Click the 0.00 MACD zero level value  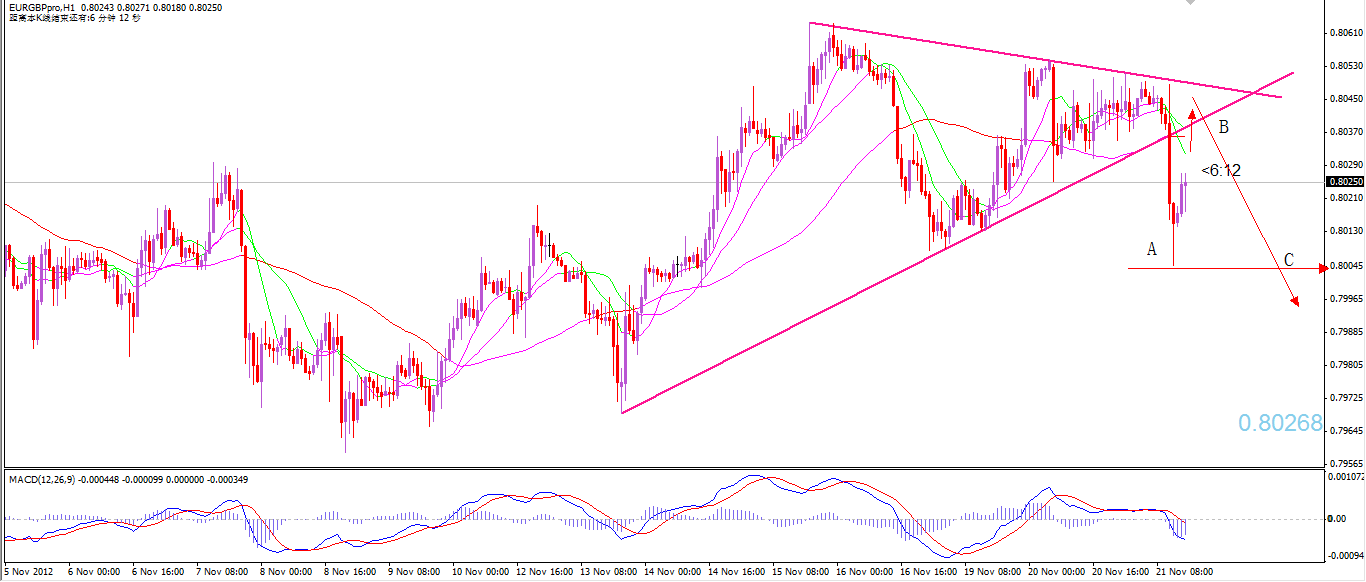coord(1336,519)
